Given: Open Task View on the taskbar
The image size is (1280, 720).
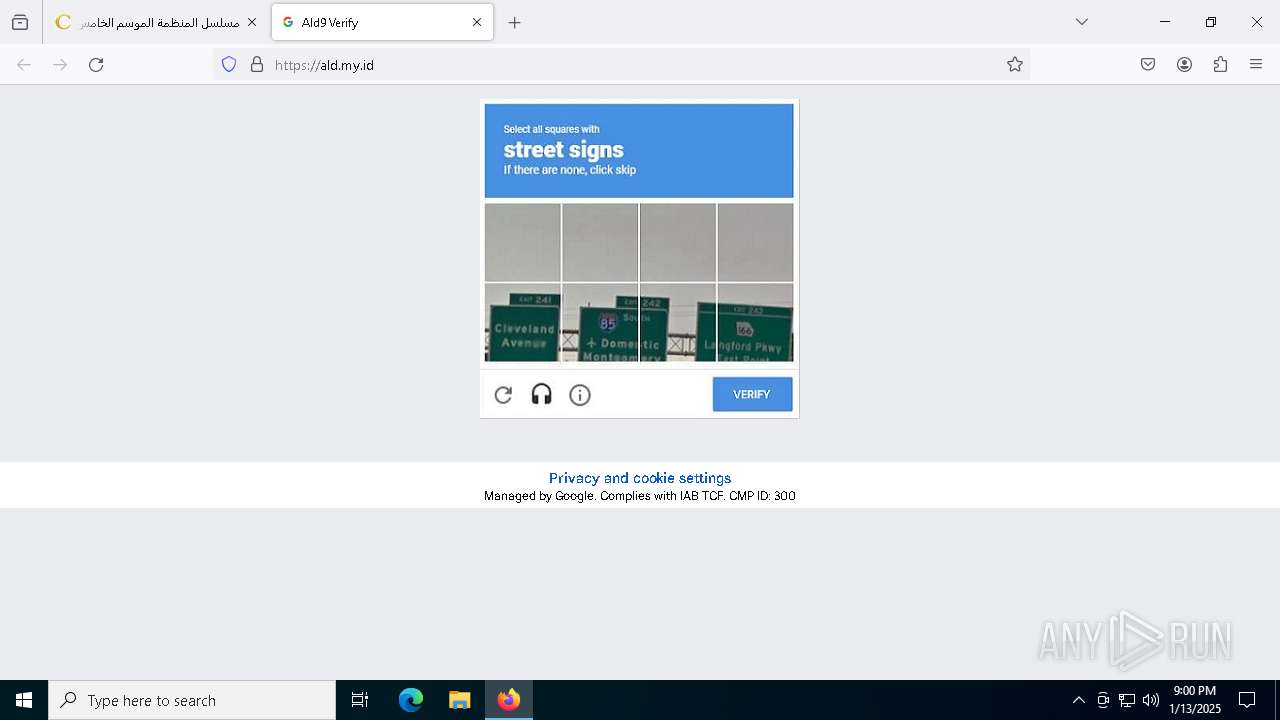Looking at the screenshot, I should click(360, 700).
